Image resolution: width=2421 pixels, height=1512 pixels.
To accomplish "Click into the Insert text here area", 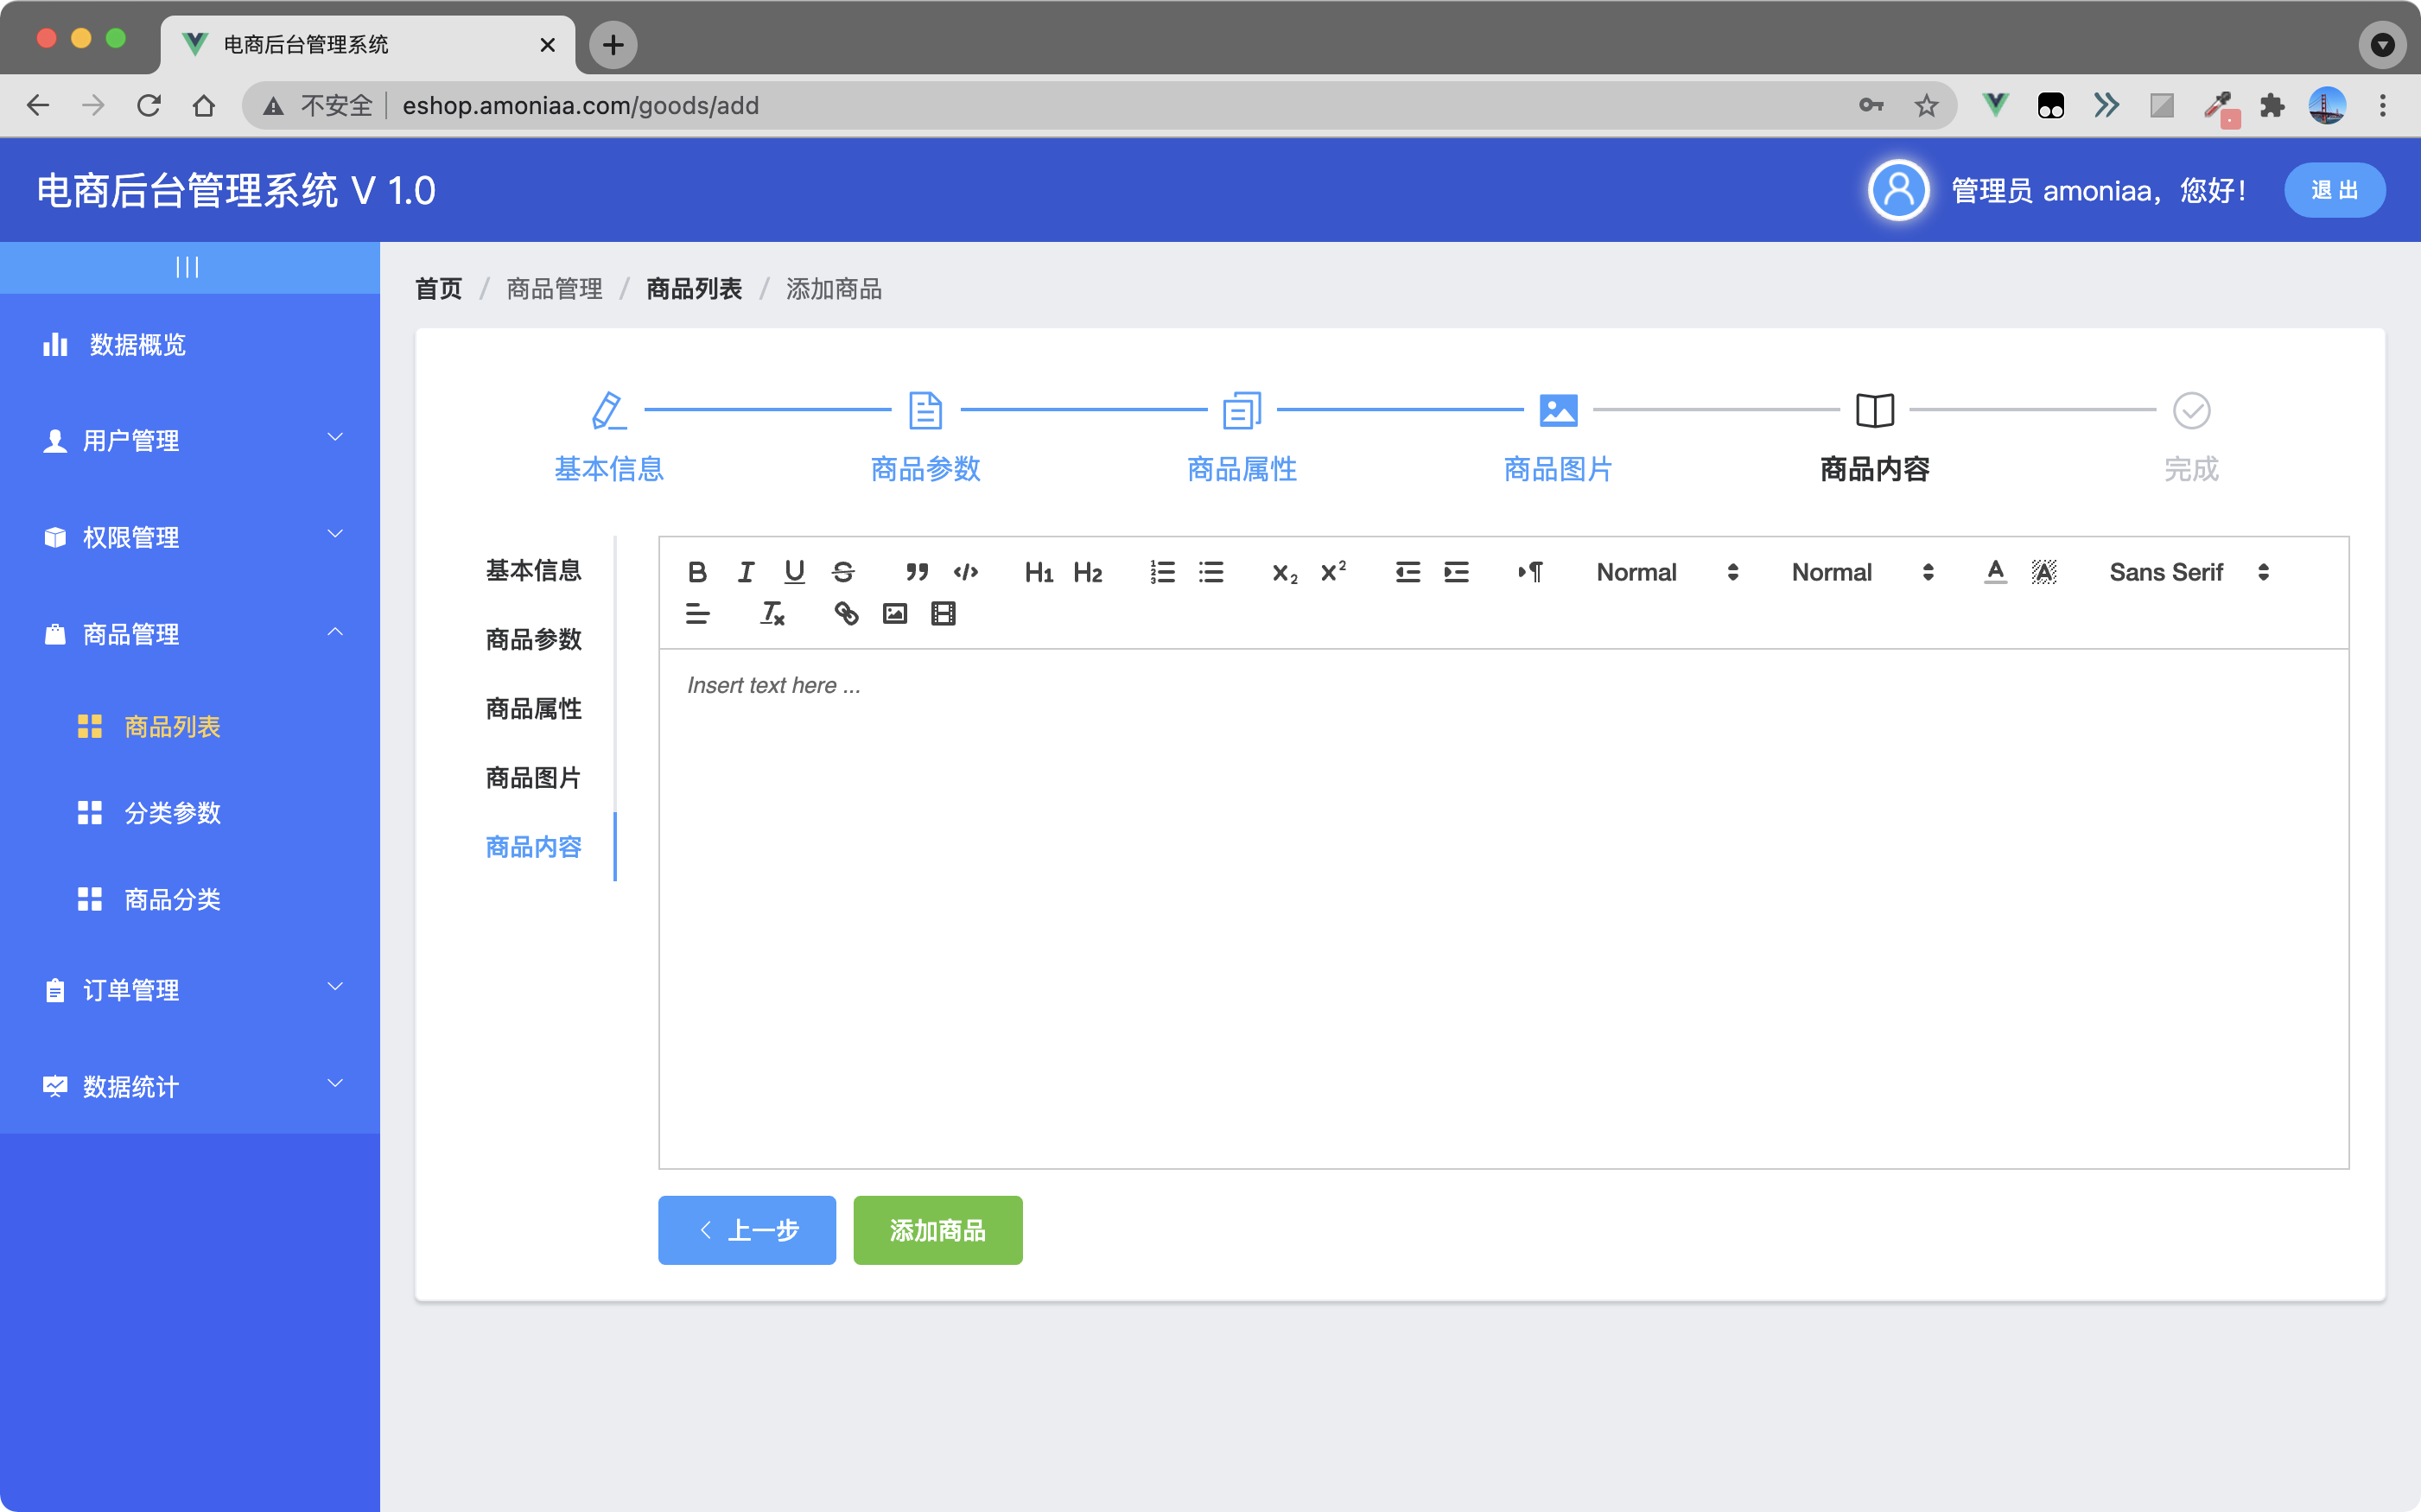I will pyautogui.click(x=1500, y=900).
